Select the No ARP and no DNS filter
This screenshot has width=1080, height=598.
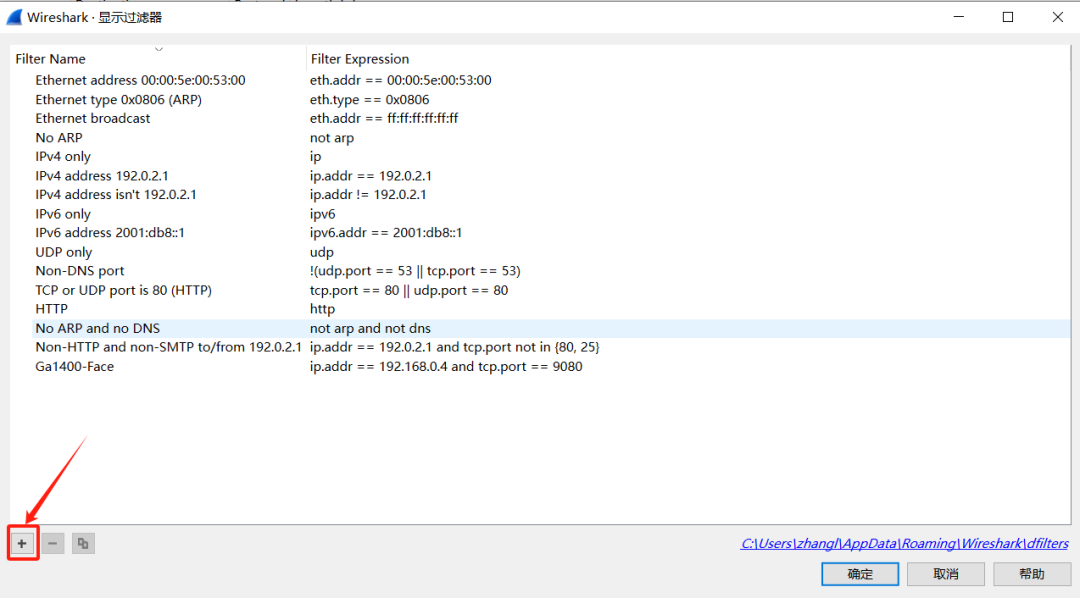coord(97,328)
